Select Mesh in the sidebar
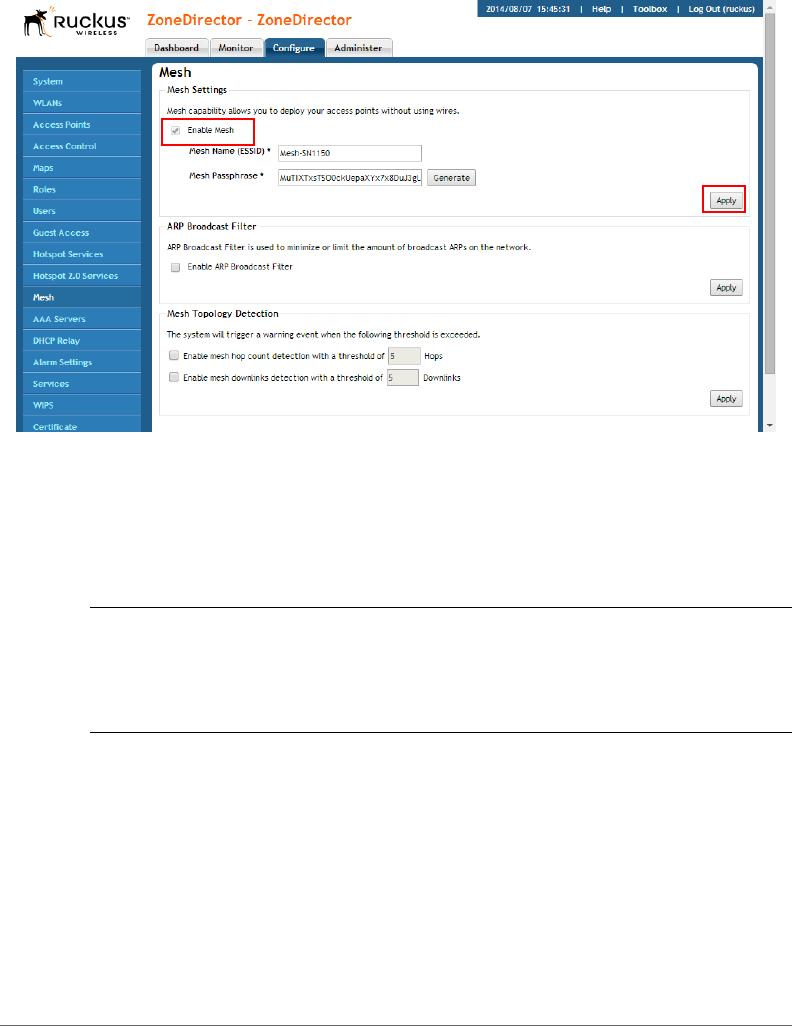The height and width of the screenshot is (1026, 792). [x=82, y=297]
